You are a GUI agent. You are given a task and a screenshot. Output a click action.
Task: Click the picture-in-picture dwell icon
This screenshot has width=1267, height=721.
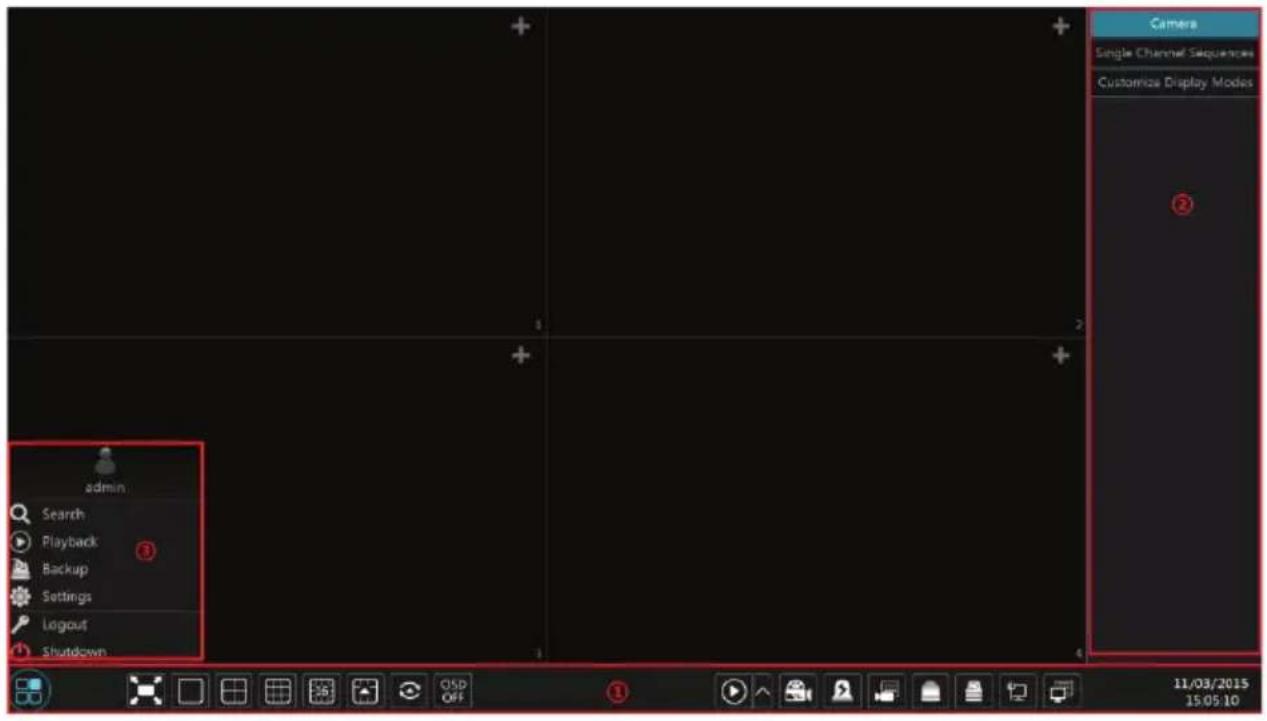click(365, 691)
